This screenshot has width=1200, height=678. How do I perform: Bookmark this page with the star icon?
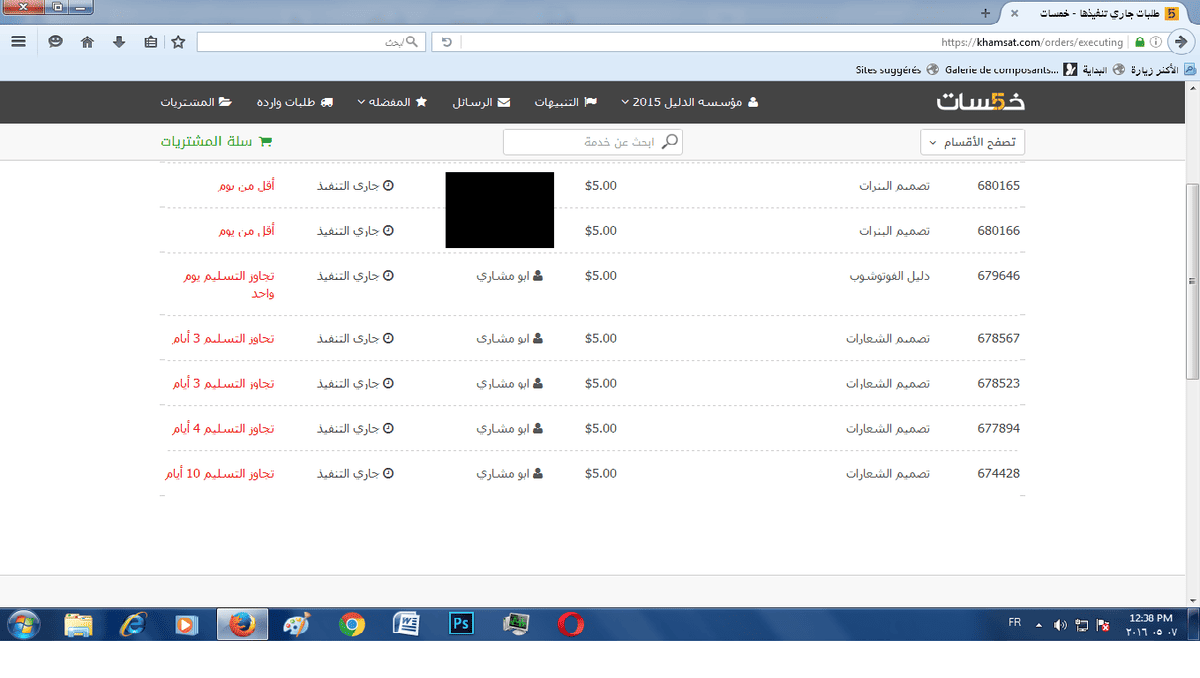click(x=178, y=42)
